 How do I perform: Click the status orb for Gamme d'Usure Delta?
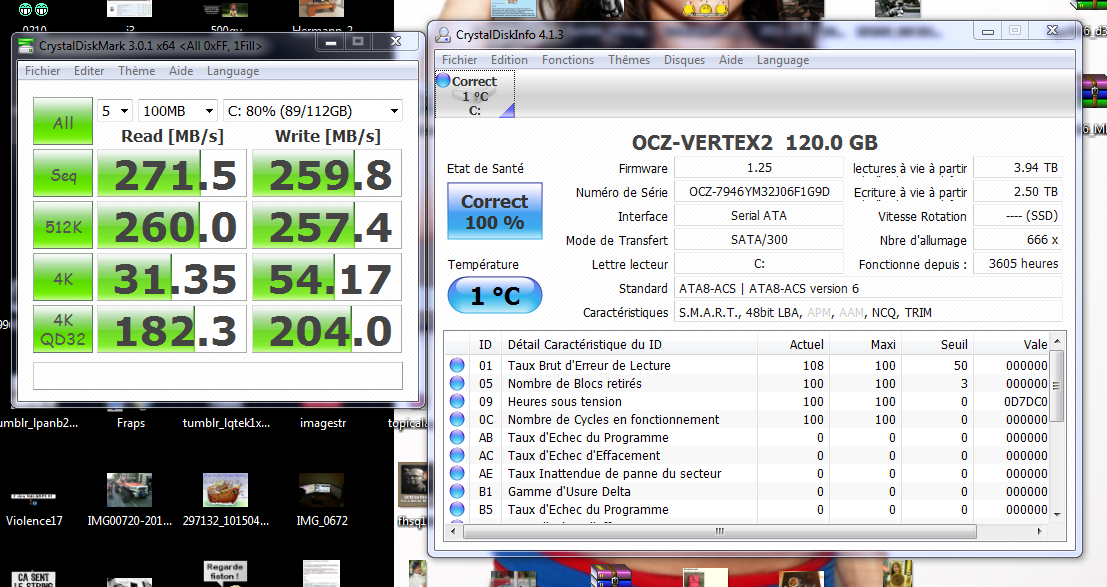457,492
